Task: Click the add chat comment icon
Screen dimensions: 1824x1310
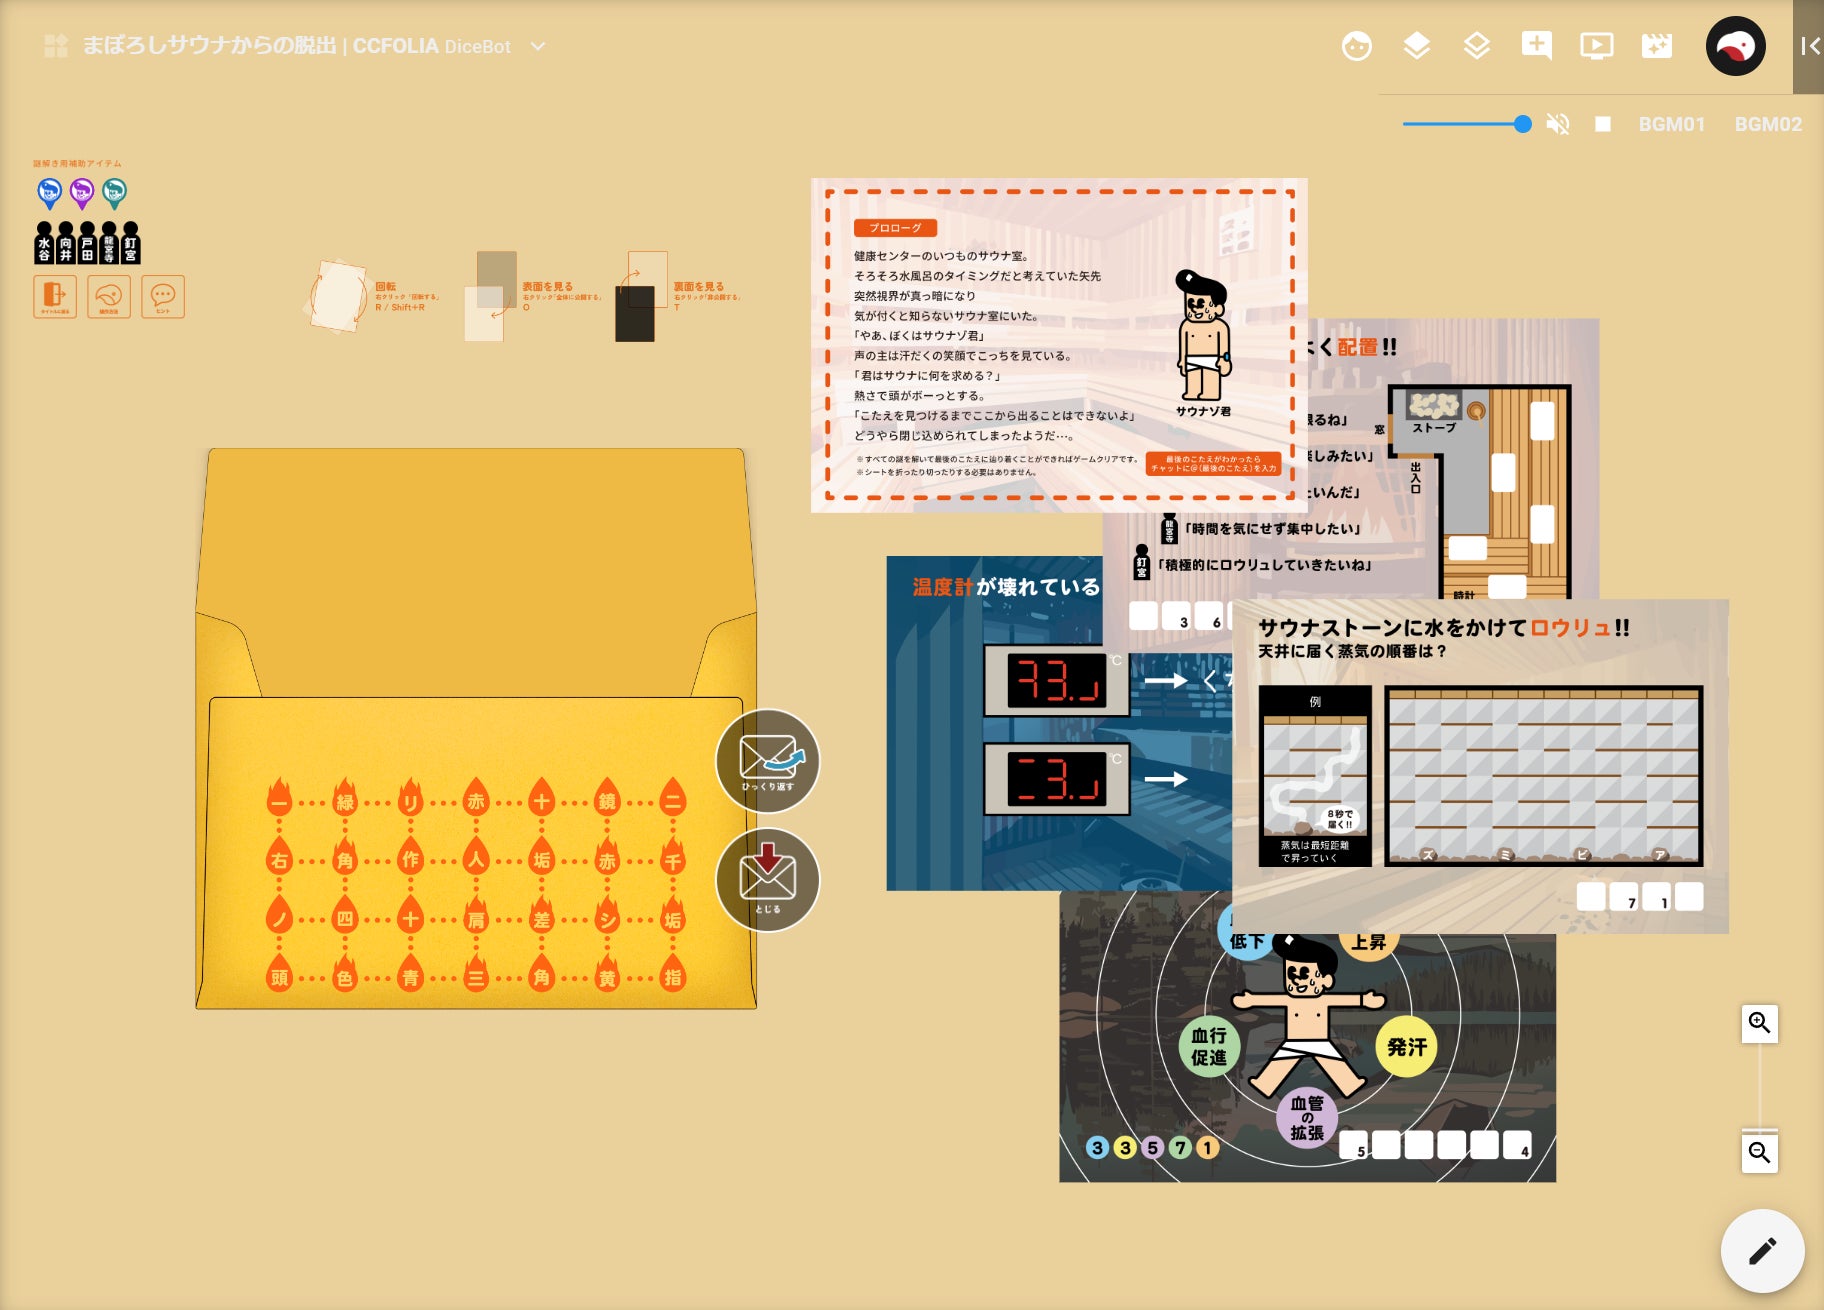Action: coord(1537,46)
